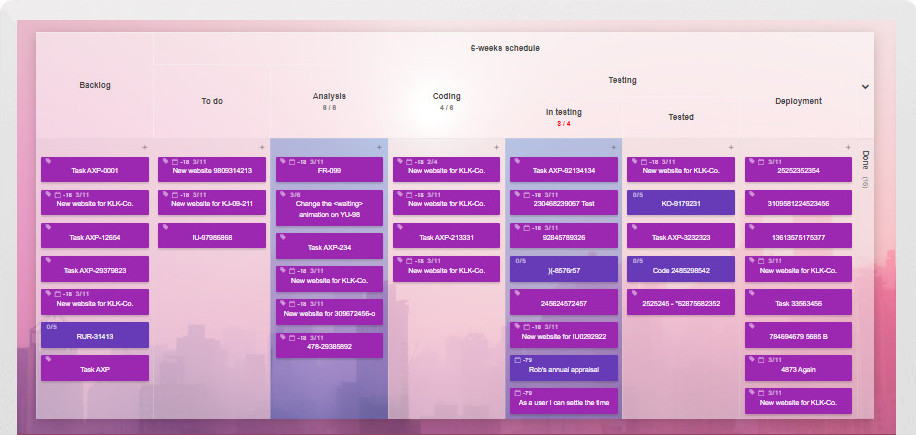Screen dimensions: 916x435
Task: Click the calendar icon on 4873 Again card
Action: pyautogui.click(x=761, y=360)
